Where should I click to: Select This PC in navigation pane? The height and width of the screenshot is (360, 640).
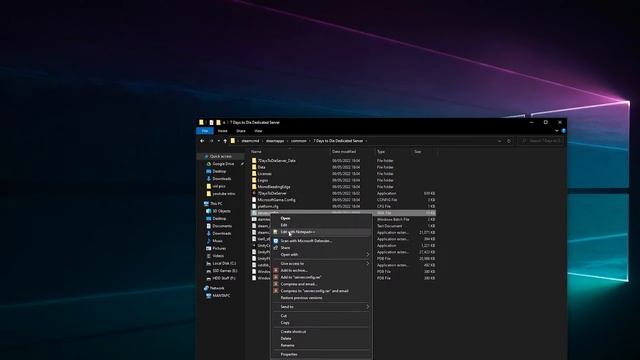click(216, 204)
